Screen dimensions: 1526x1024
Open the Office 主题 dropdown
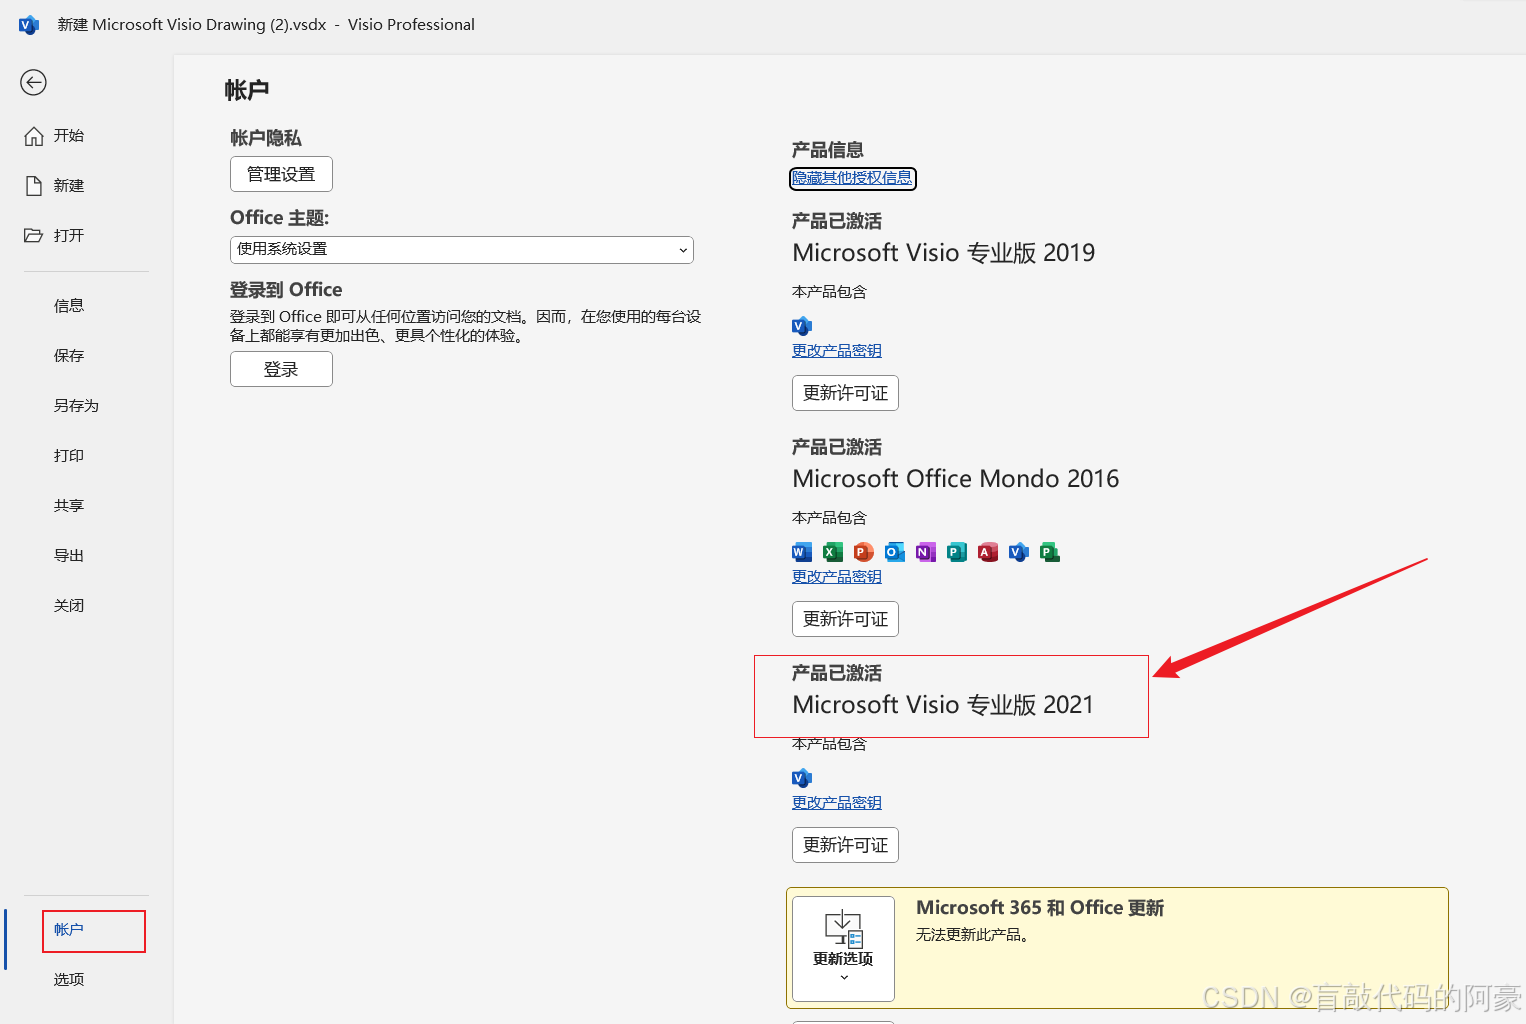[x=461, y=249]
